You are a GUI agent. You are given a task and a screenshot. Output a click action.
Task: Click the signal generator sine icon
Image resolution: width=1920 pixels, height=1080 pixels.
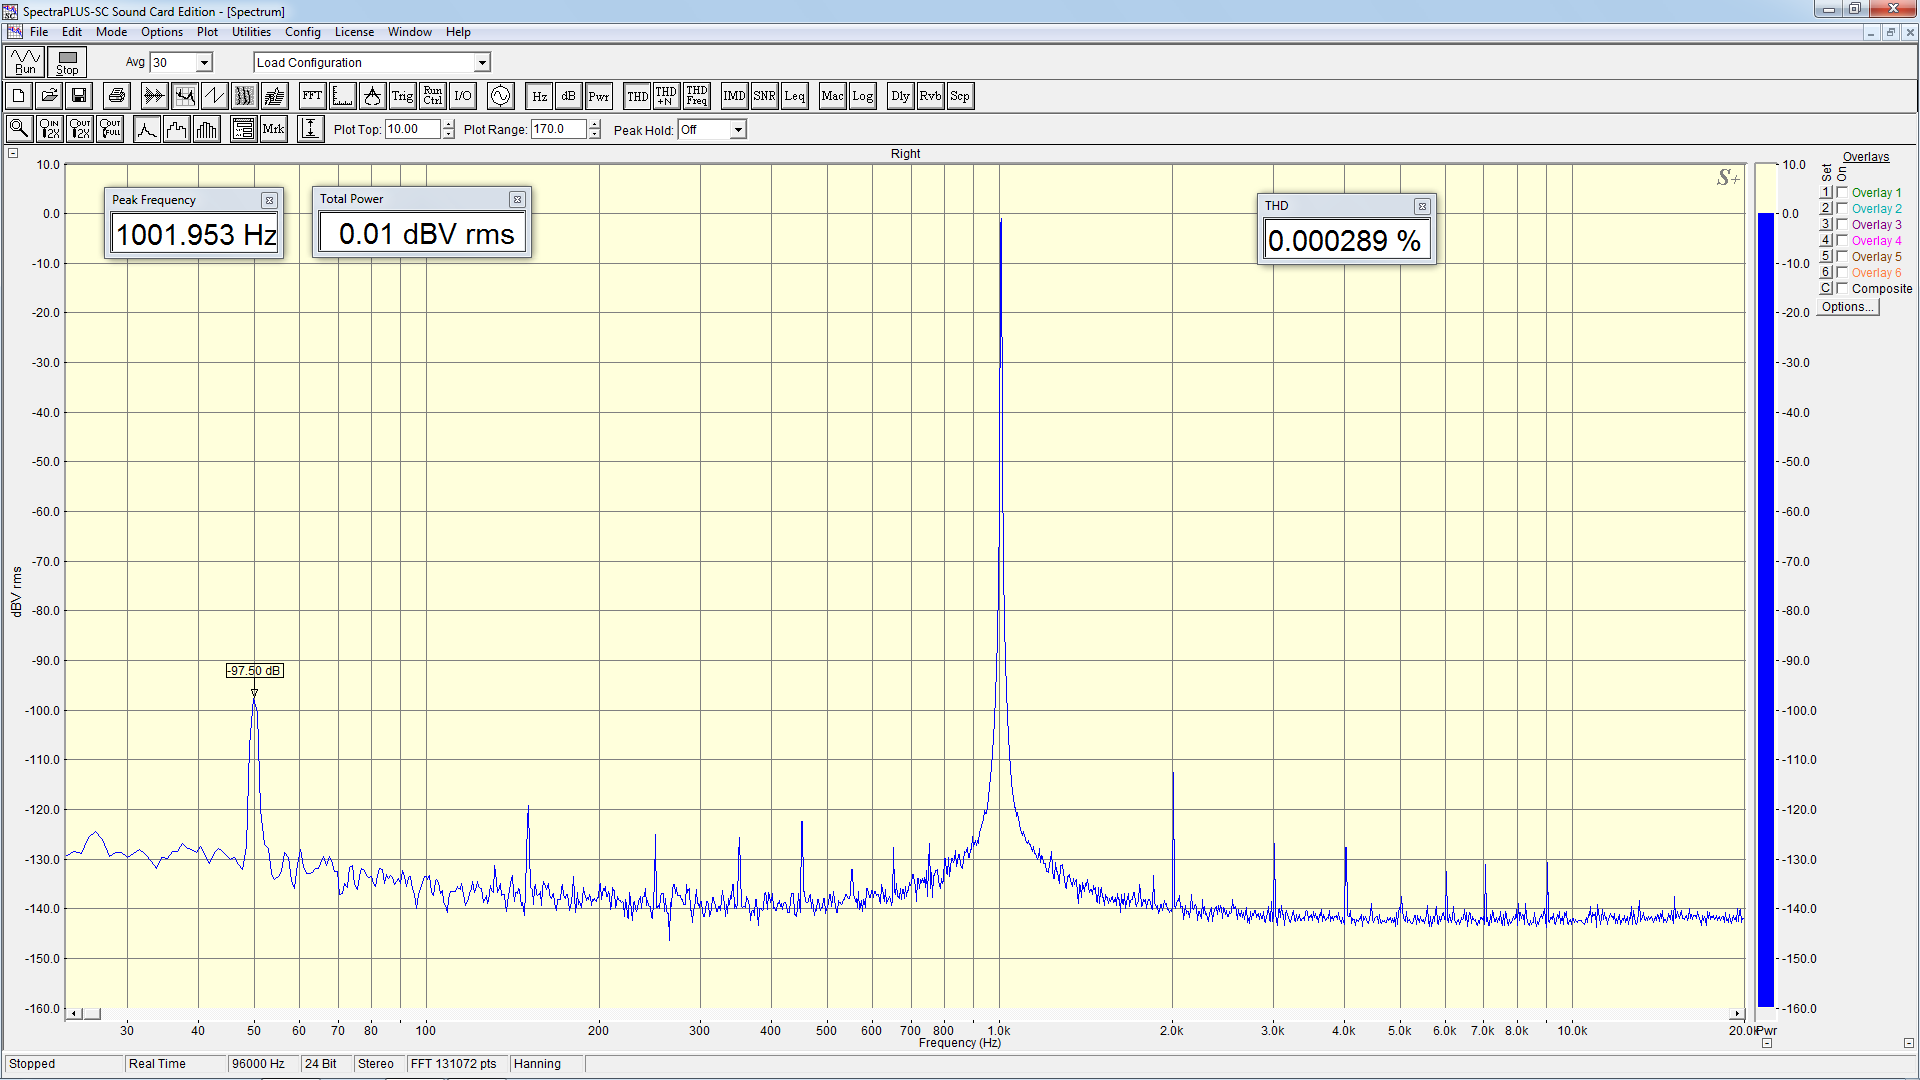(x=500, y=96)
